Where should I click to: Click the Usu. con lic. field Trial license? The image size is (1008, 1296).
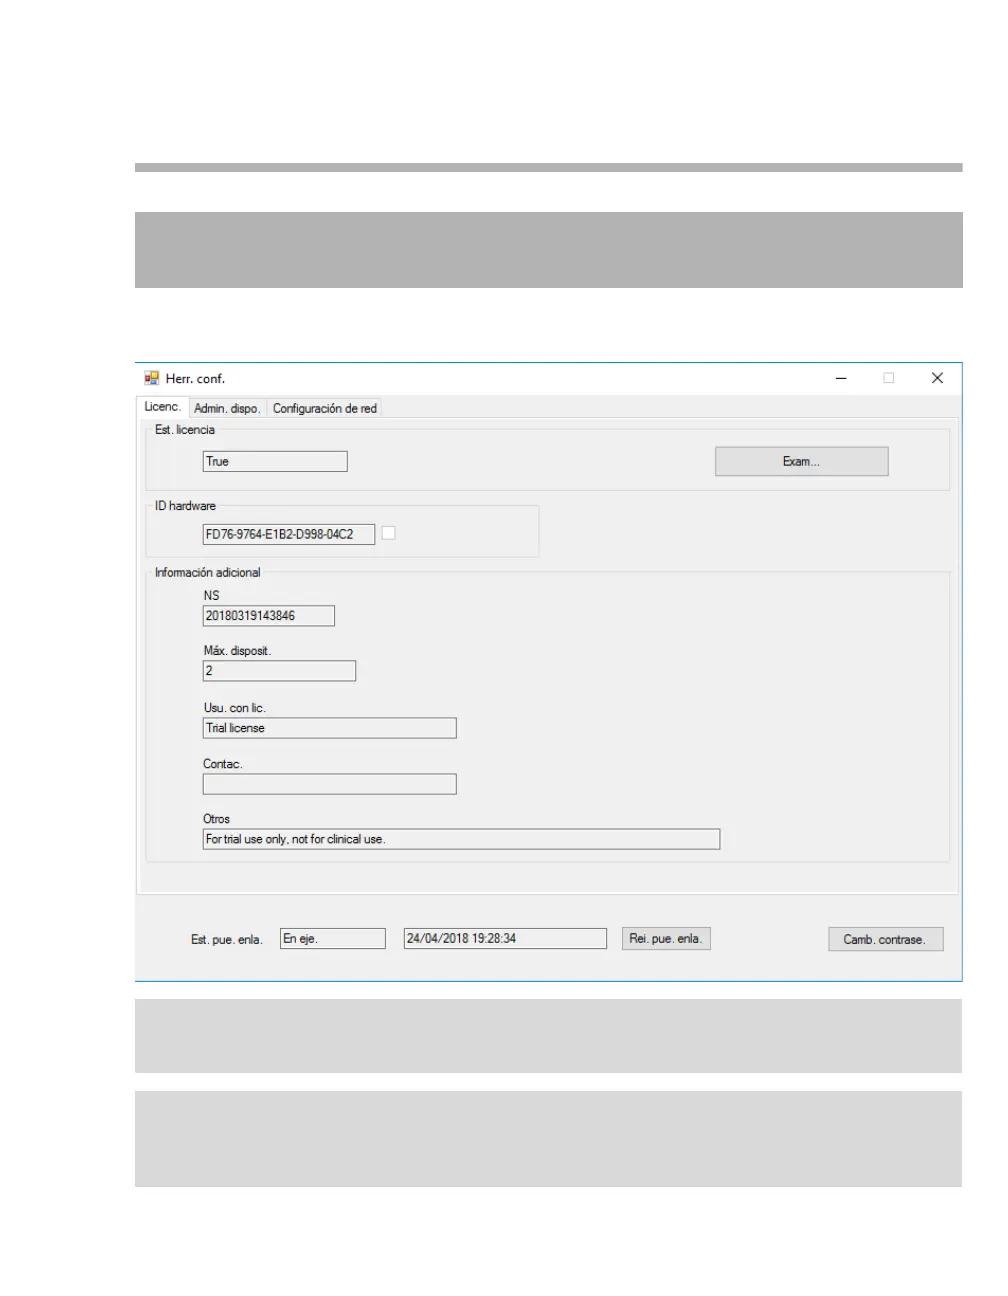pos(329,728)
